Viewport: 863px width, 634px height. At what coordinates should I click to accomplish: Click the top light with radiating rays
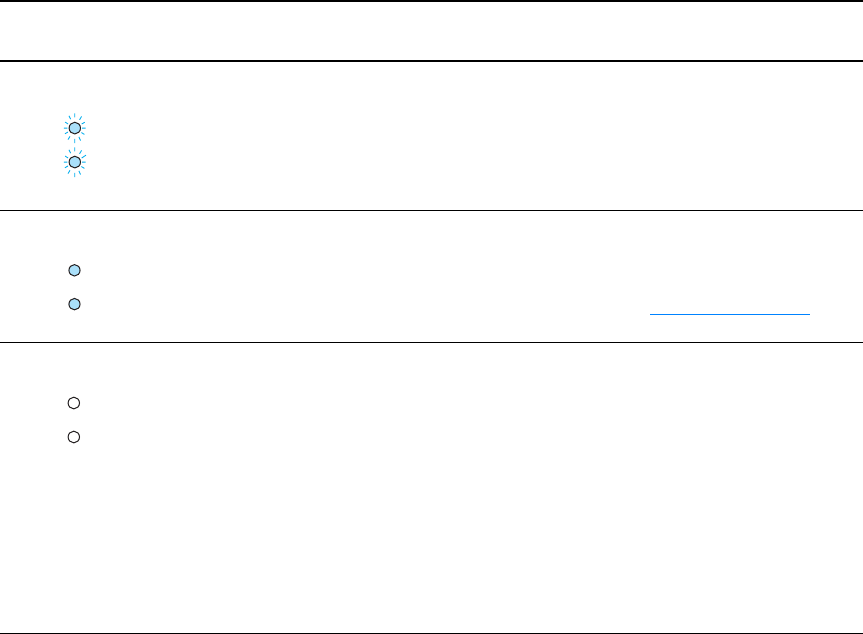point(74,128)
